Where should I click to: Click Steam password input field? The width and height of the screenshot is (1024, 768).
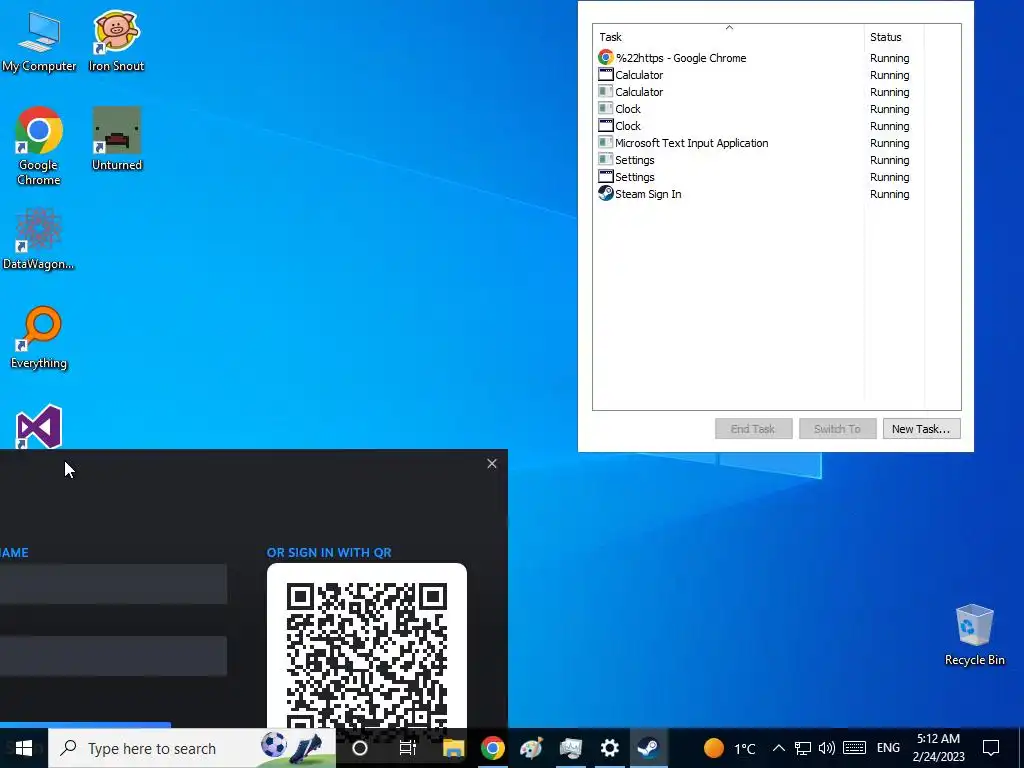[x=114, y=656]
